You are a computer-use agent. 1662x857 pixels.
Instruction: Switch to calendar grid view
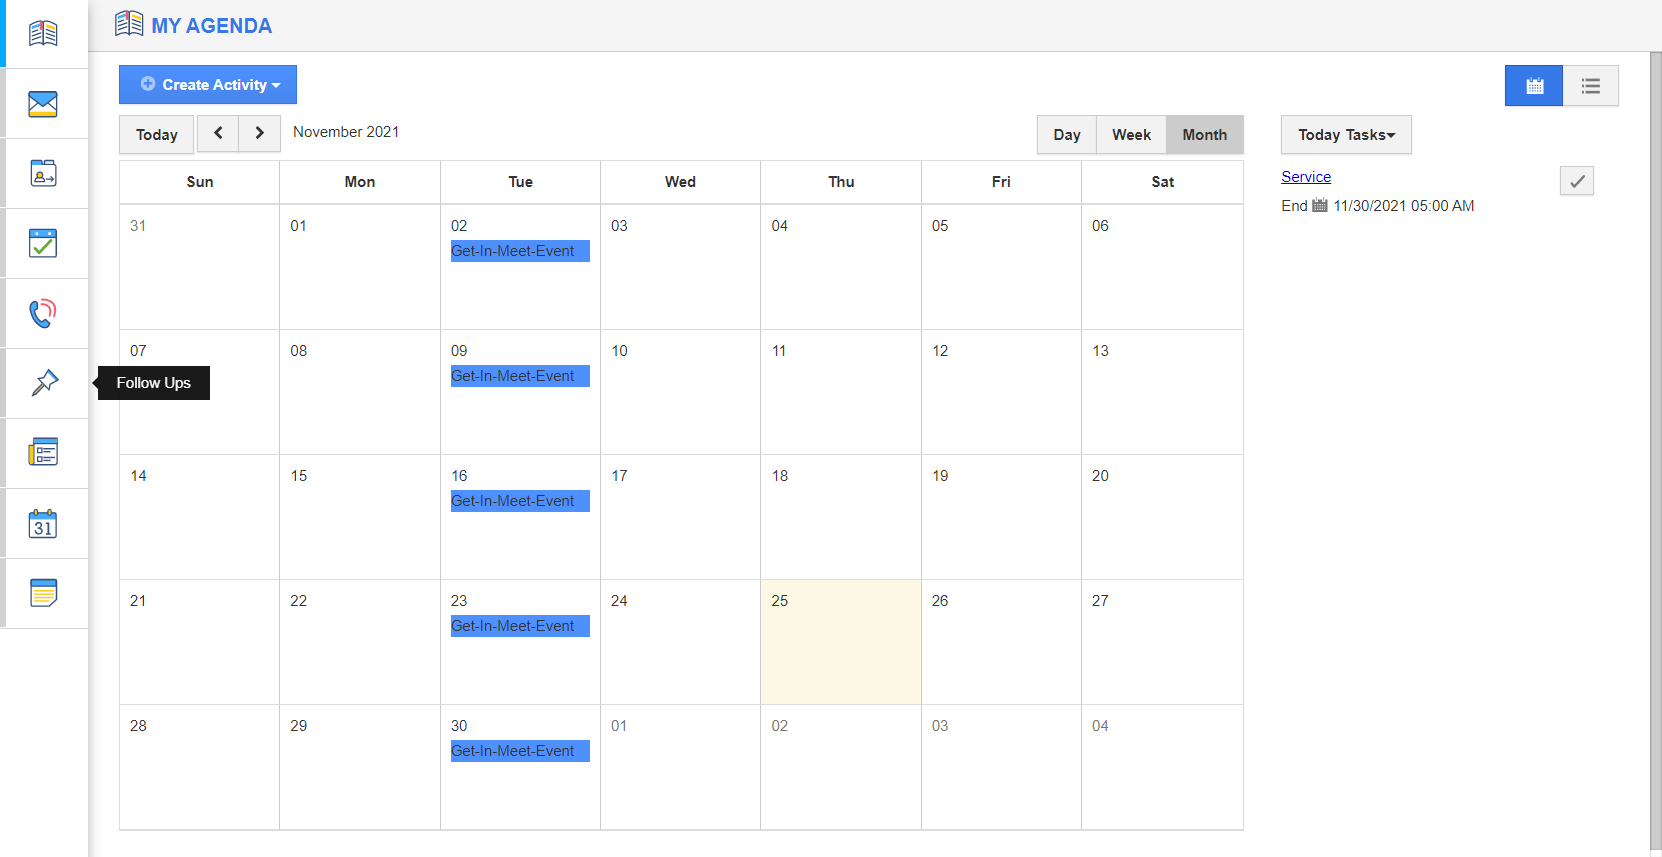[1534, 86]
